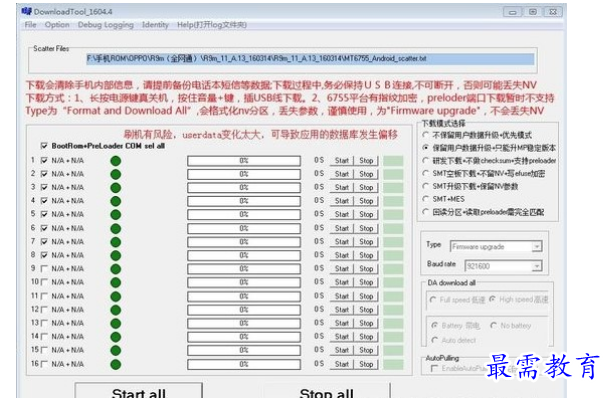Uncheck the row 1 port checkbox
Image resolution: width=608 pixels, height=398 pixels.
44,160
